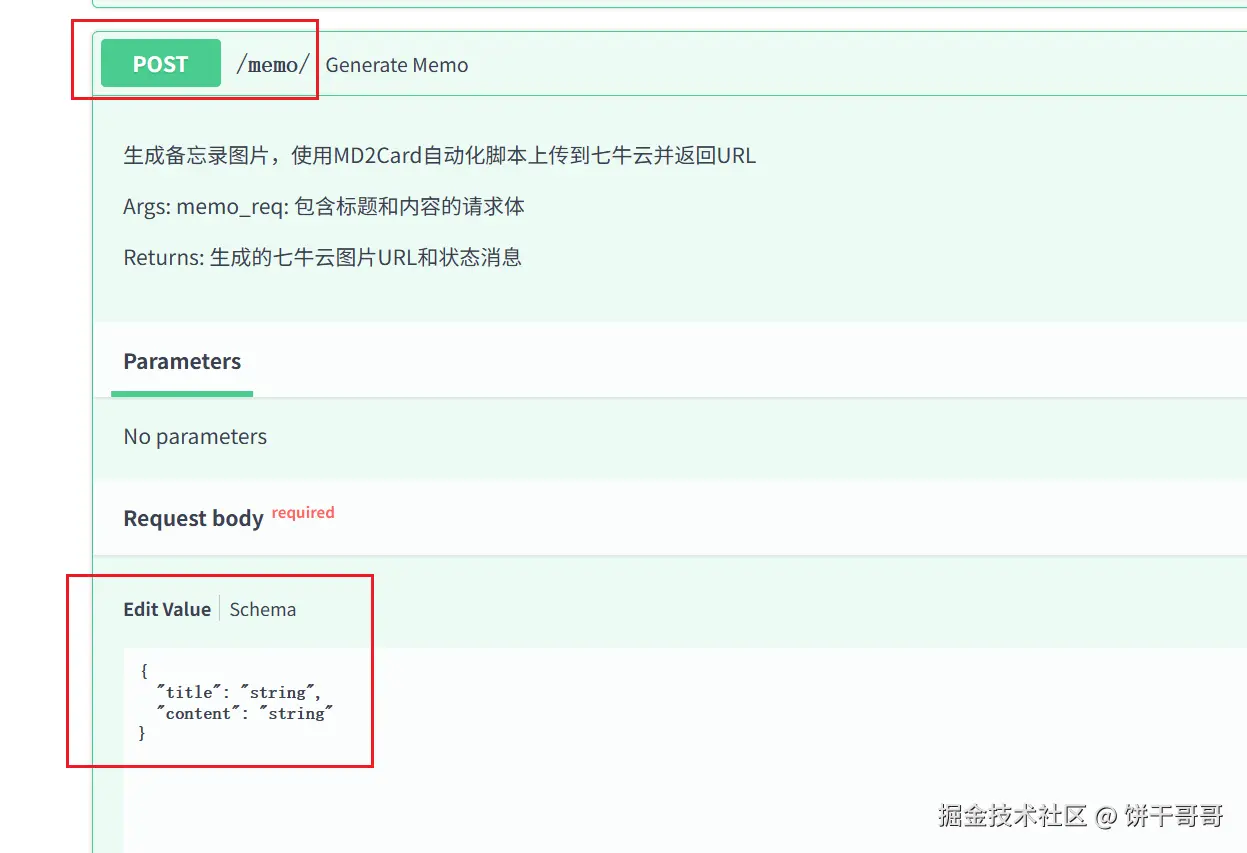Viewport: 1247px width, 853px height.
Task: Switch to the Edit Value tab
Action: coord(167,609)
